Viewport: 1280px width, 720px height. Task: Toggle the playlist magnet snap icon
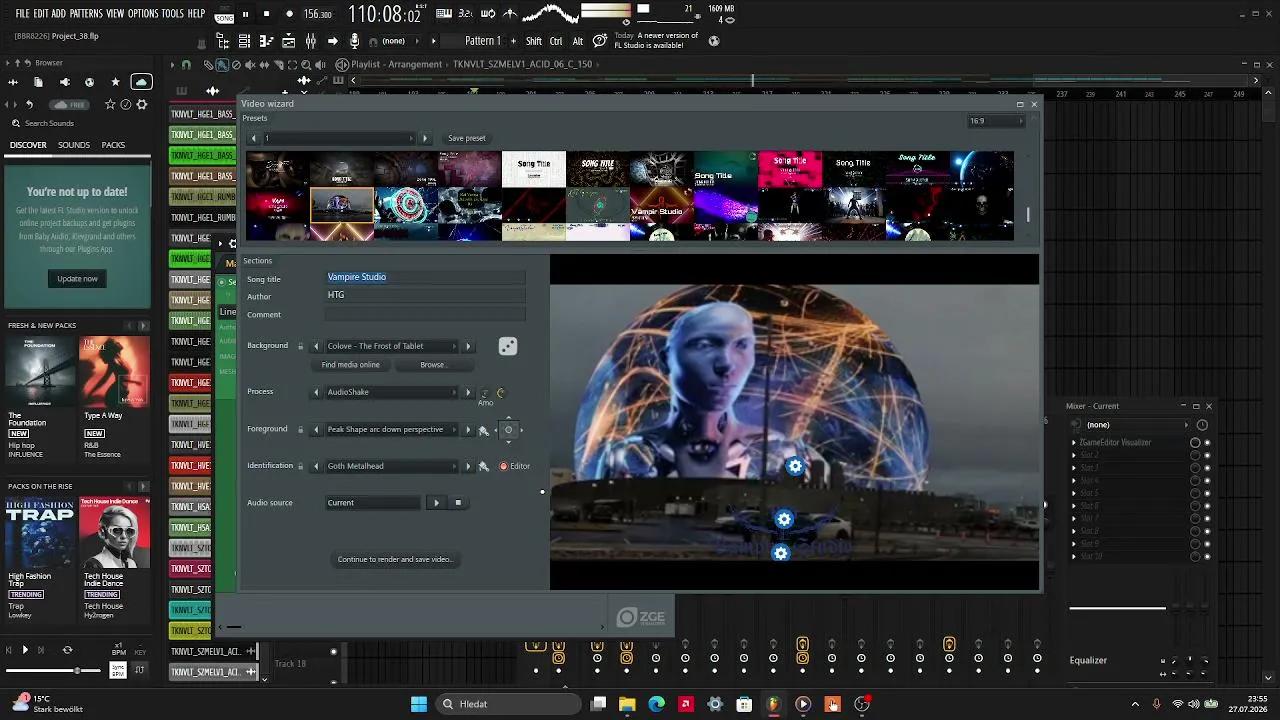186,64
